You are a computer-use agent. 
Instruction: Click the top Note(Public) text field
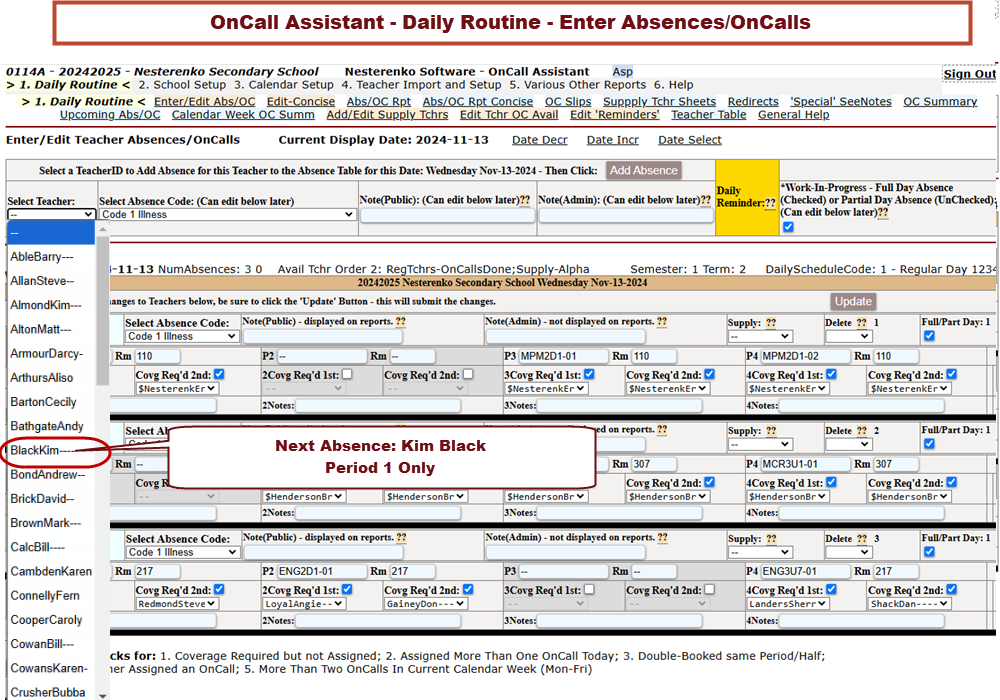(447, 215)
